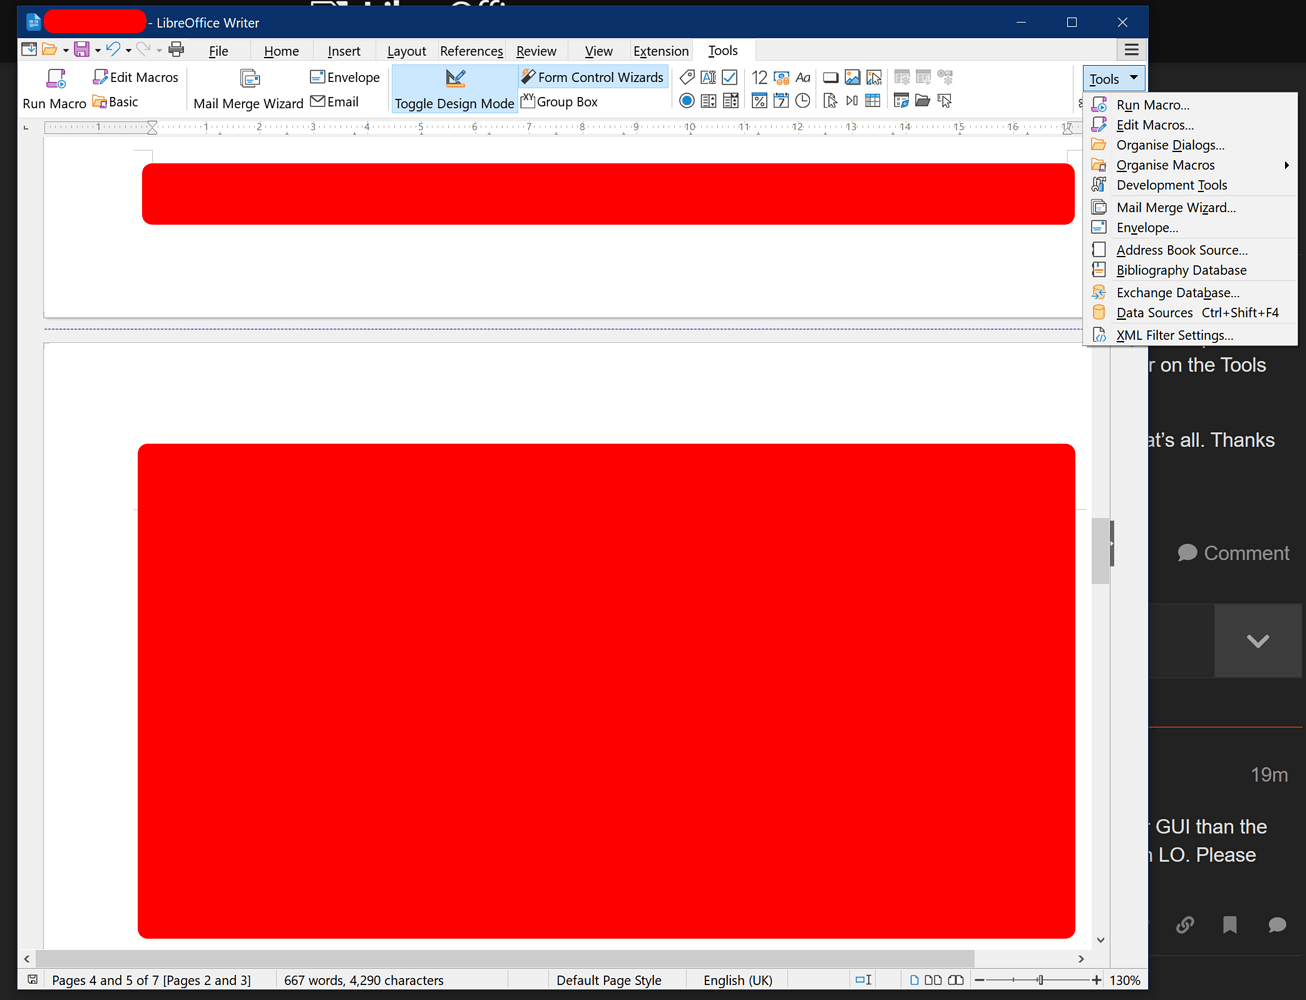The width and height of the screenshot is (1306, 1000).
Task: Open the Basic macros organizer
Action: (x=115, y=102)
